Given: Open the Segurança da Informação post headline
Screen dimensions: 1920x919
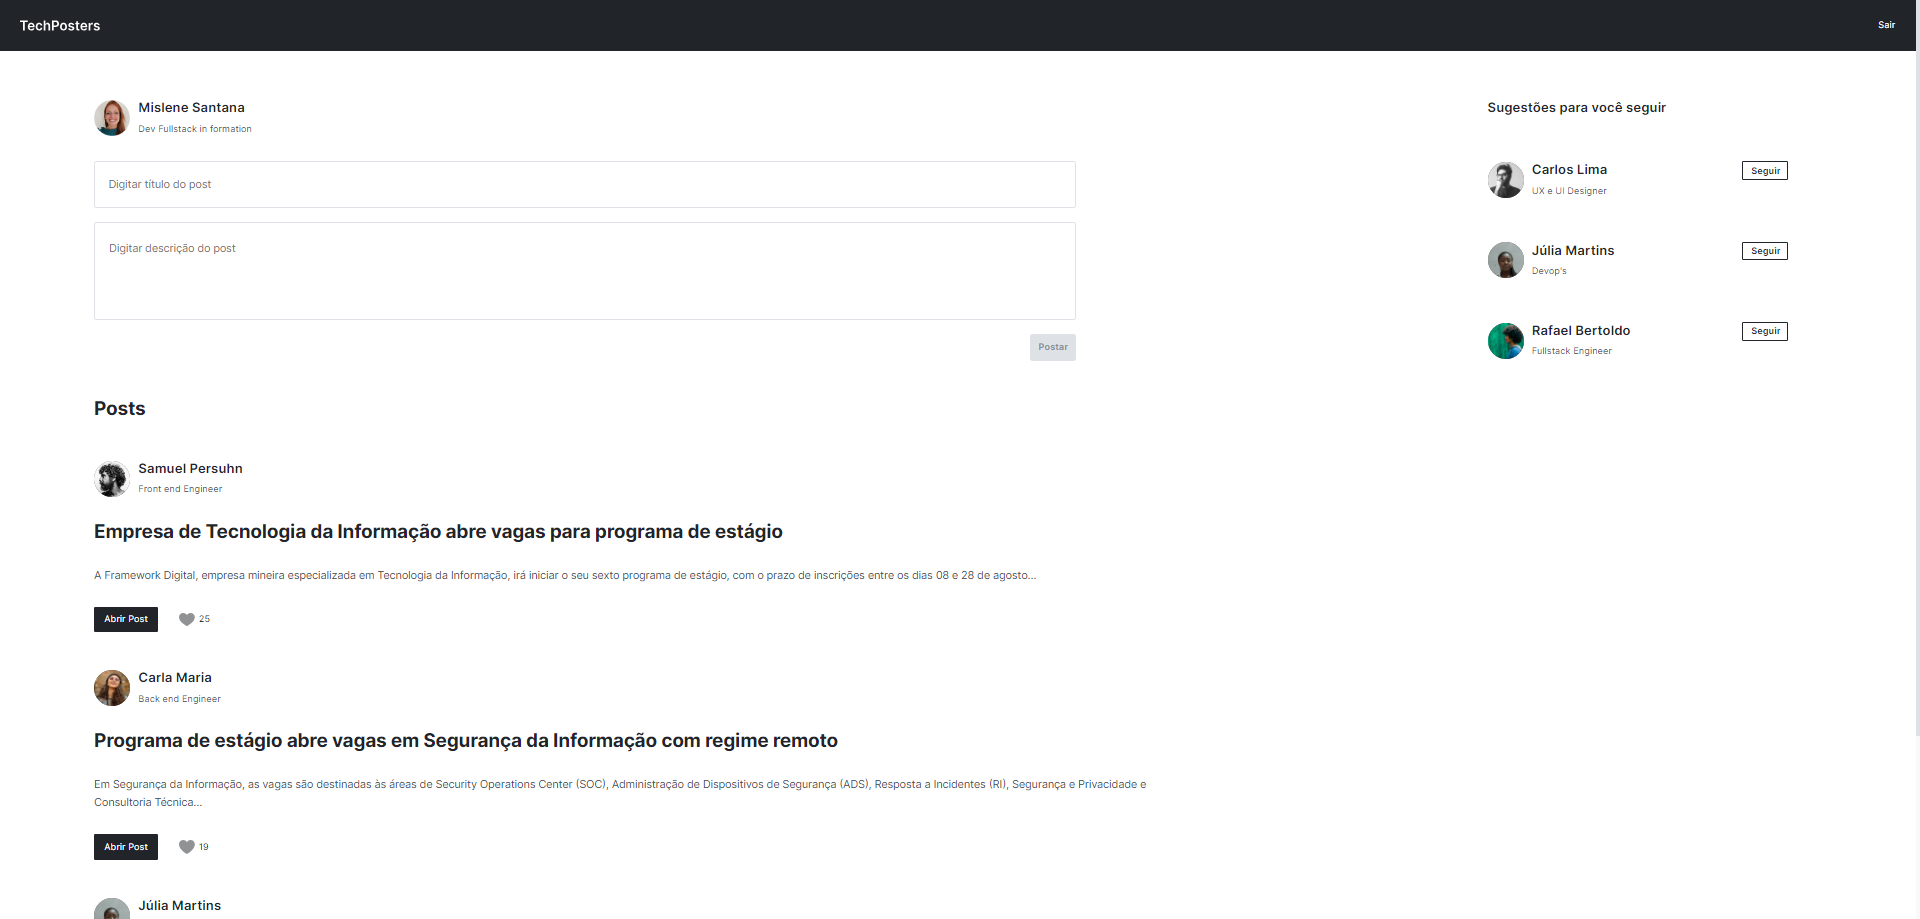Looking at the screenshot, I should pyautogui.click(x=465, y=741).
